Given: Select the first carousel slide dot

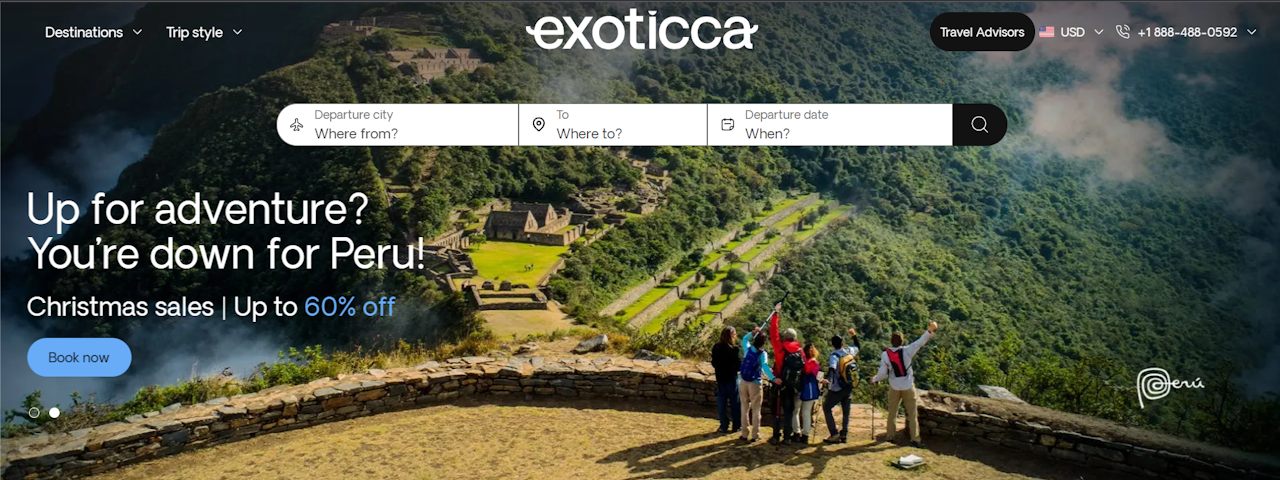Looking at the screenshot, I should (x=34, y=412).
